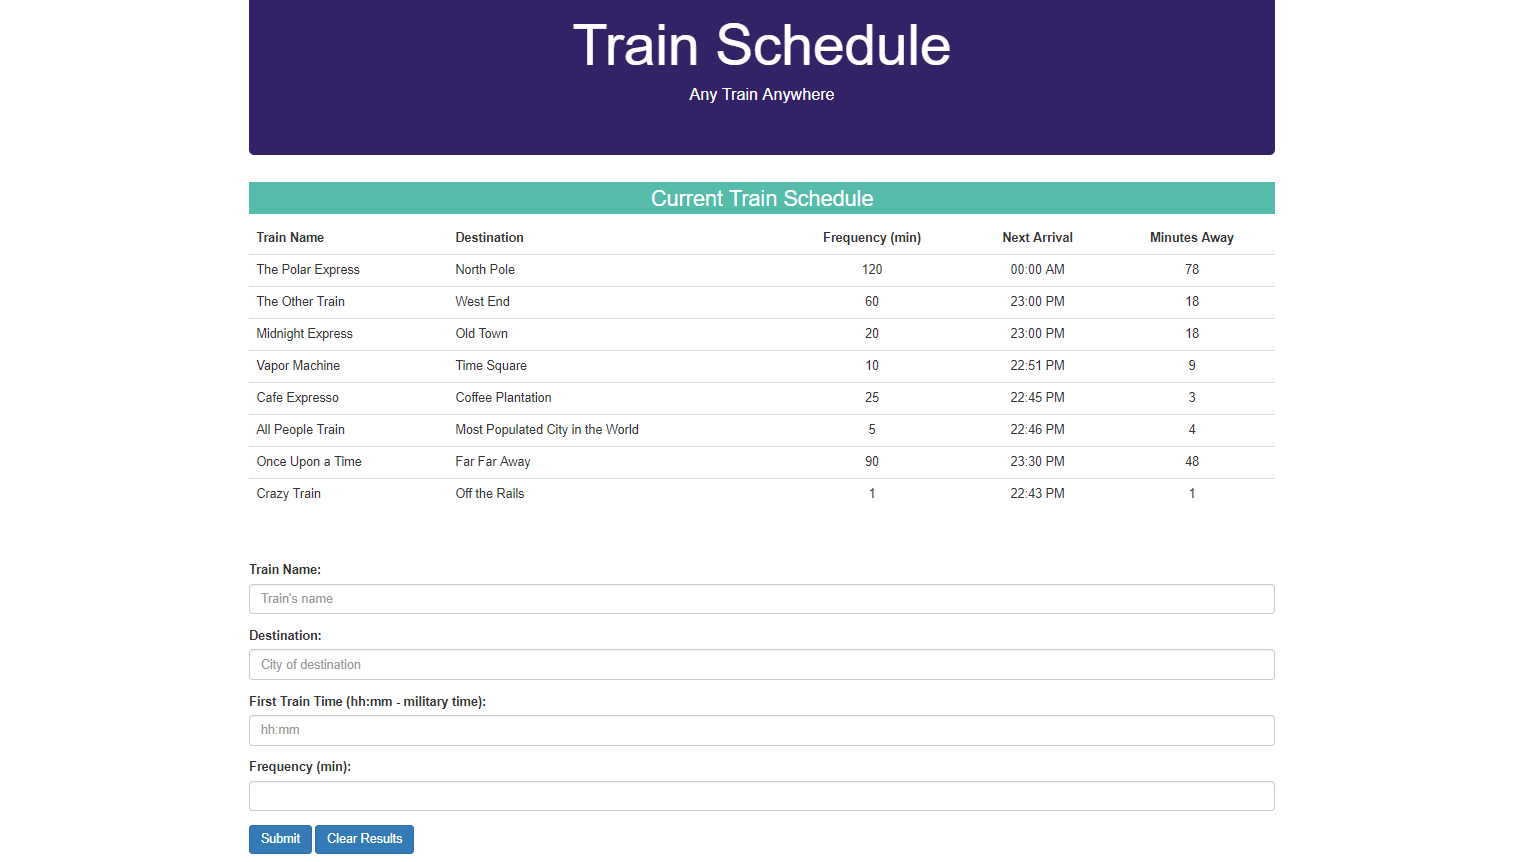Click the Old Town destination cell
This screenshot has width=1516, height=862.
pos(481,334)
